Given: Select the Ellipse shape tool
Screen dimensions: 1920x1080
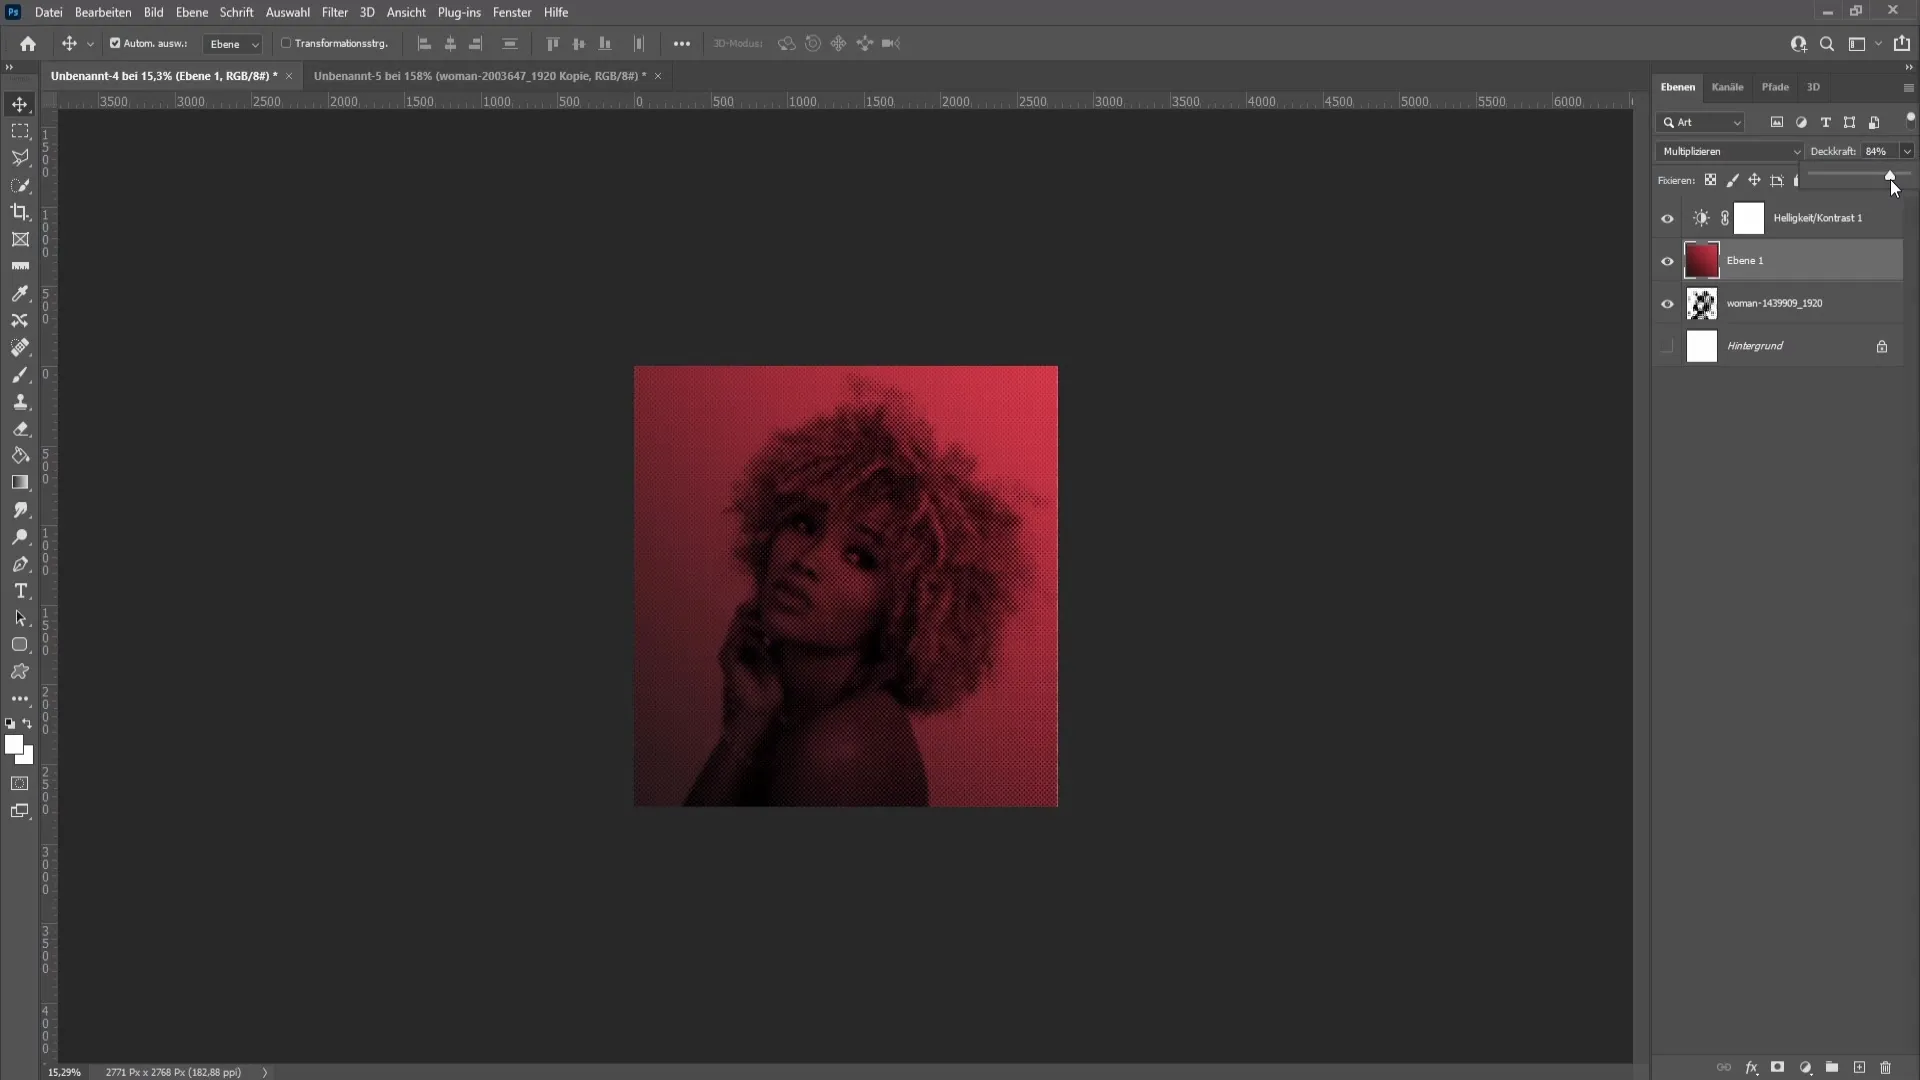Looking at the screenshot, I should point(20,645).
